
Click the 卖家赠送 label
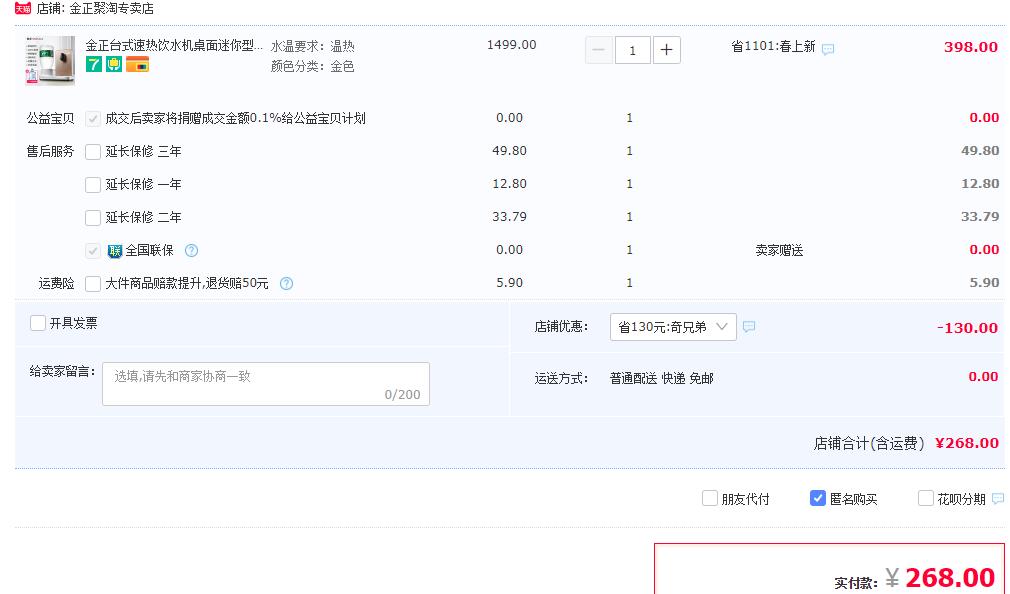tap(779, 251)
